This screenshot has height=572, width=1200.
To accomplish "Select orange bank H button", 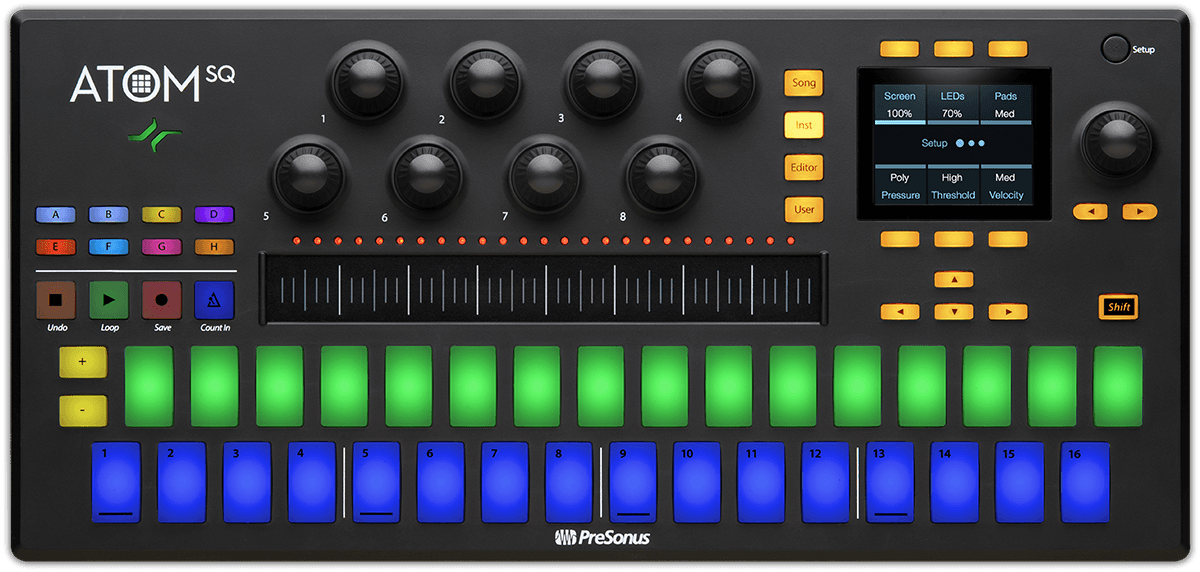I will [214, 246].
